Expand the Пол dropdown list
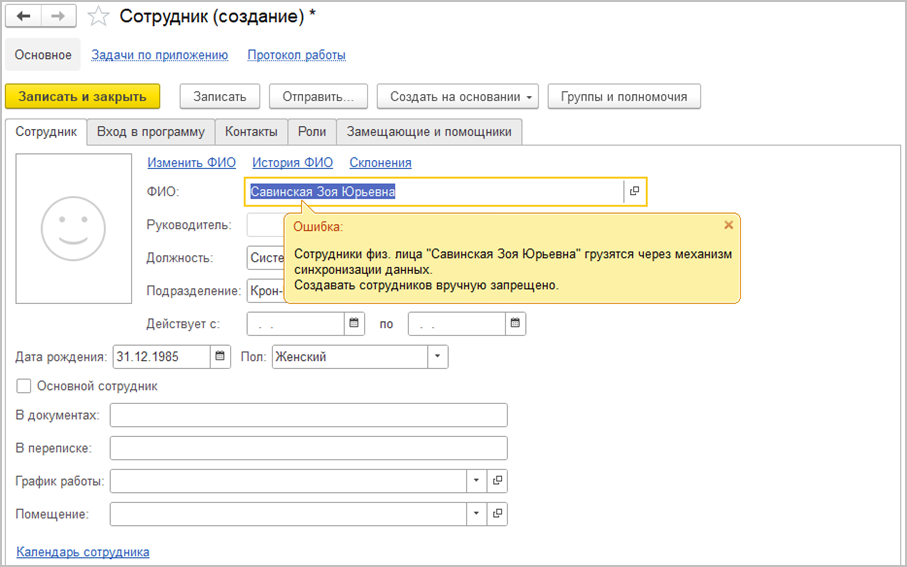Image resolution: width=907 pixels, height=567 pixels. point(438,356)
